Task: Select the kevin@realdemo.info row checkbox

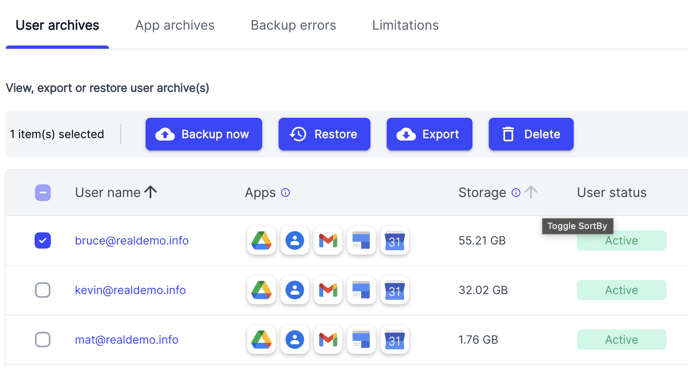Action: point(43,290)
